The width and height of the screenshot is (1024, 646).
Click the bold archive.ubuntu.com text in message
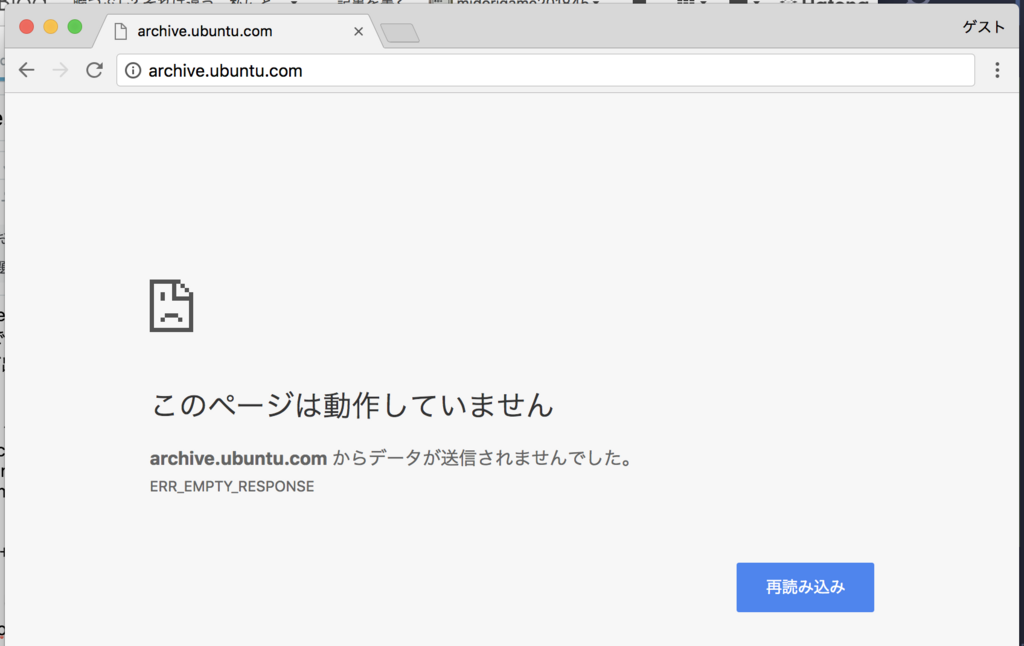pyautogui.click(x=238, y=459)
